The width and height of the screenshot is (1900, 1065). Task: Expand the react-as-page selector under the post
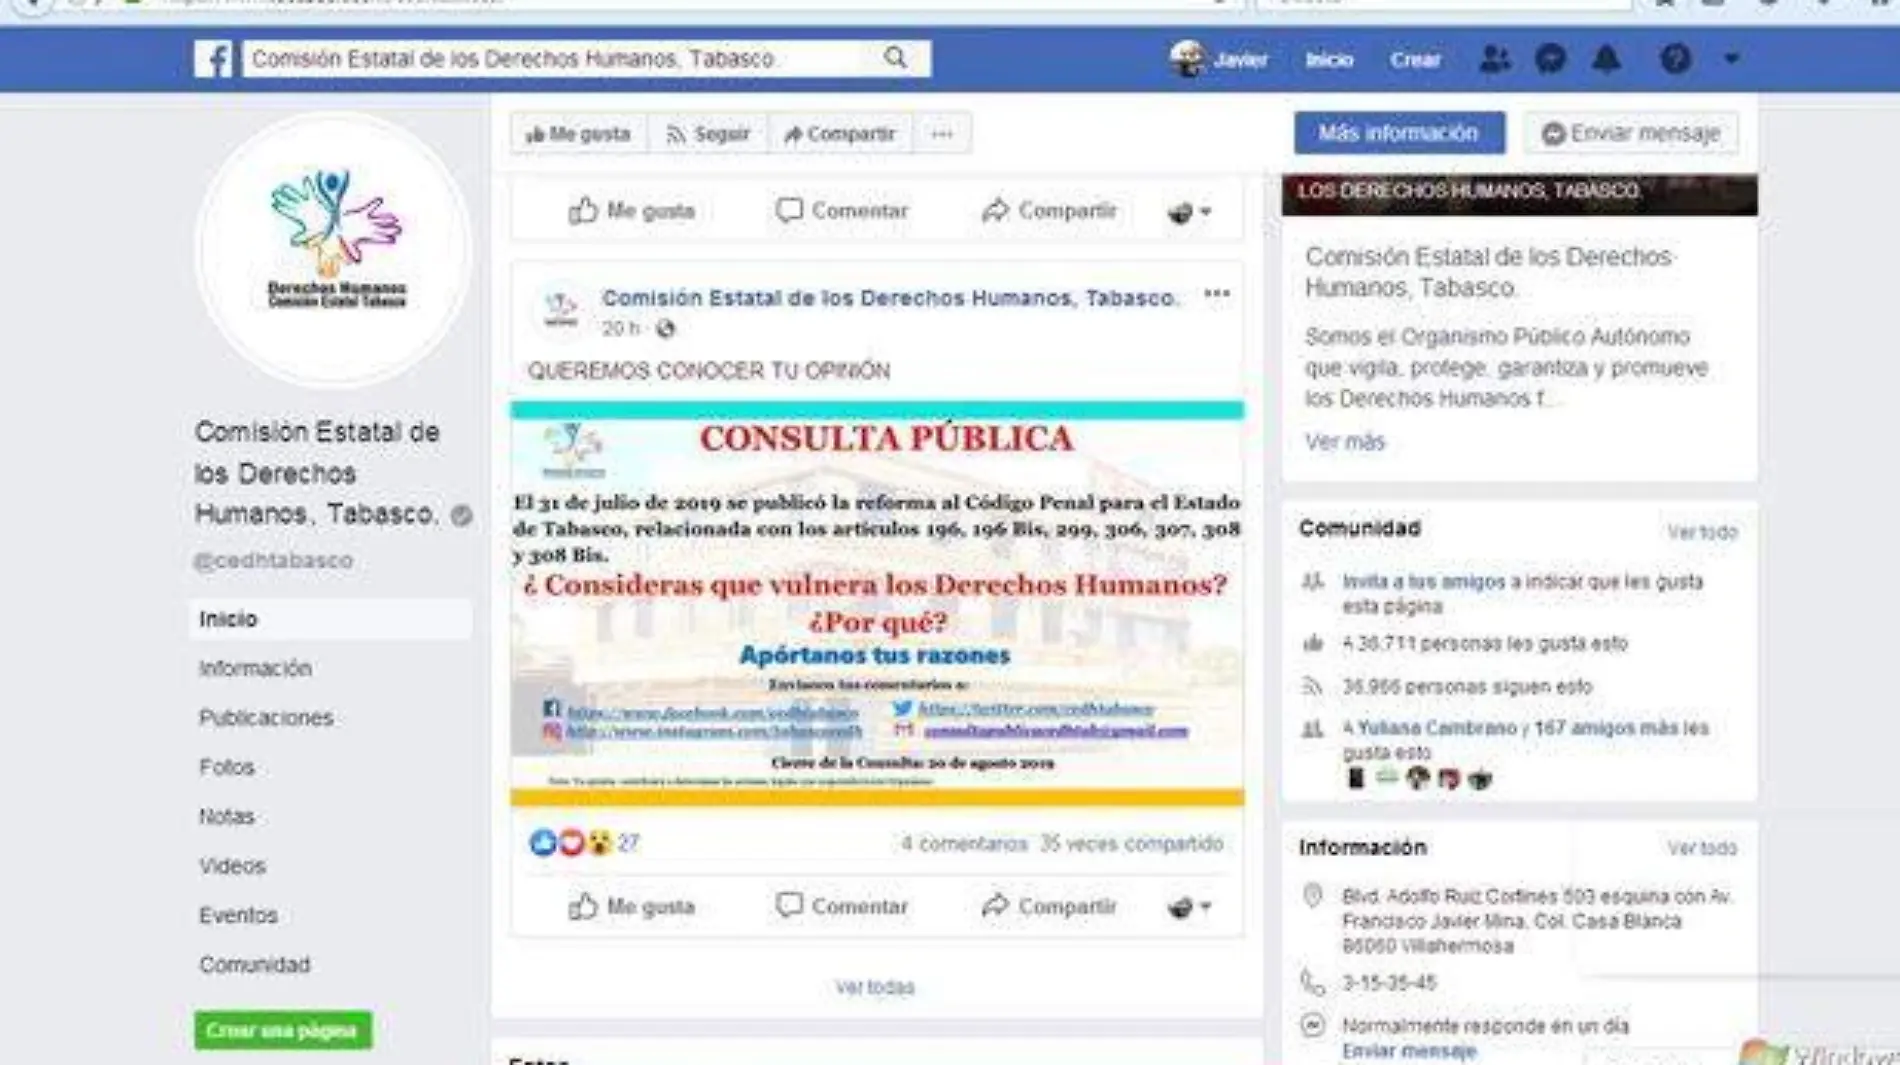[1188, 907]
